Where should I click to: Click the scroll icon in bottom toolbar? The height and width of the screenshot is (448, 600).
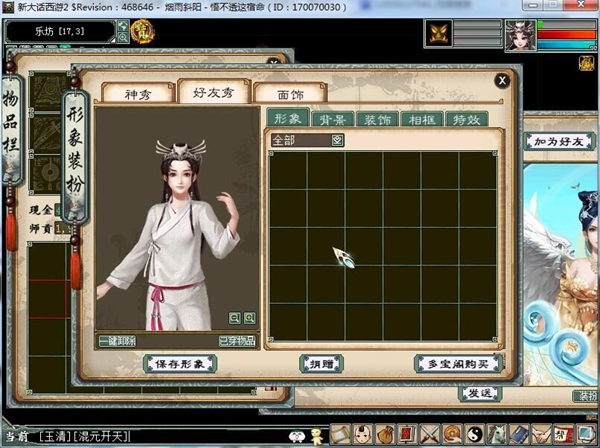(x=339, y=434)
